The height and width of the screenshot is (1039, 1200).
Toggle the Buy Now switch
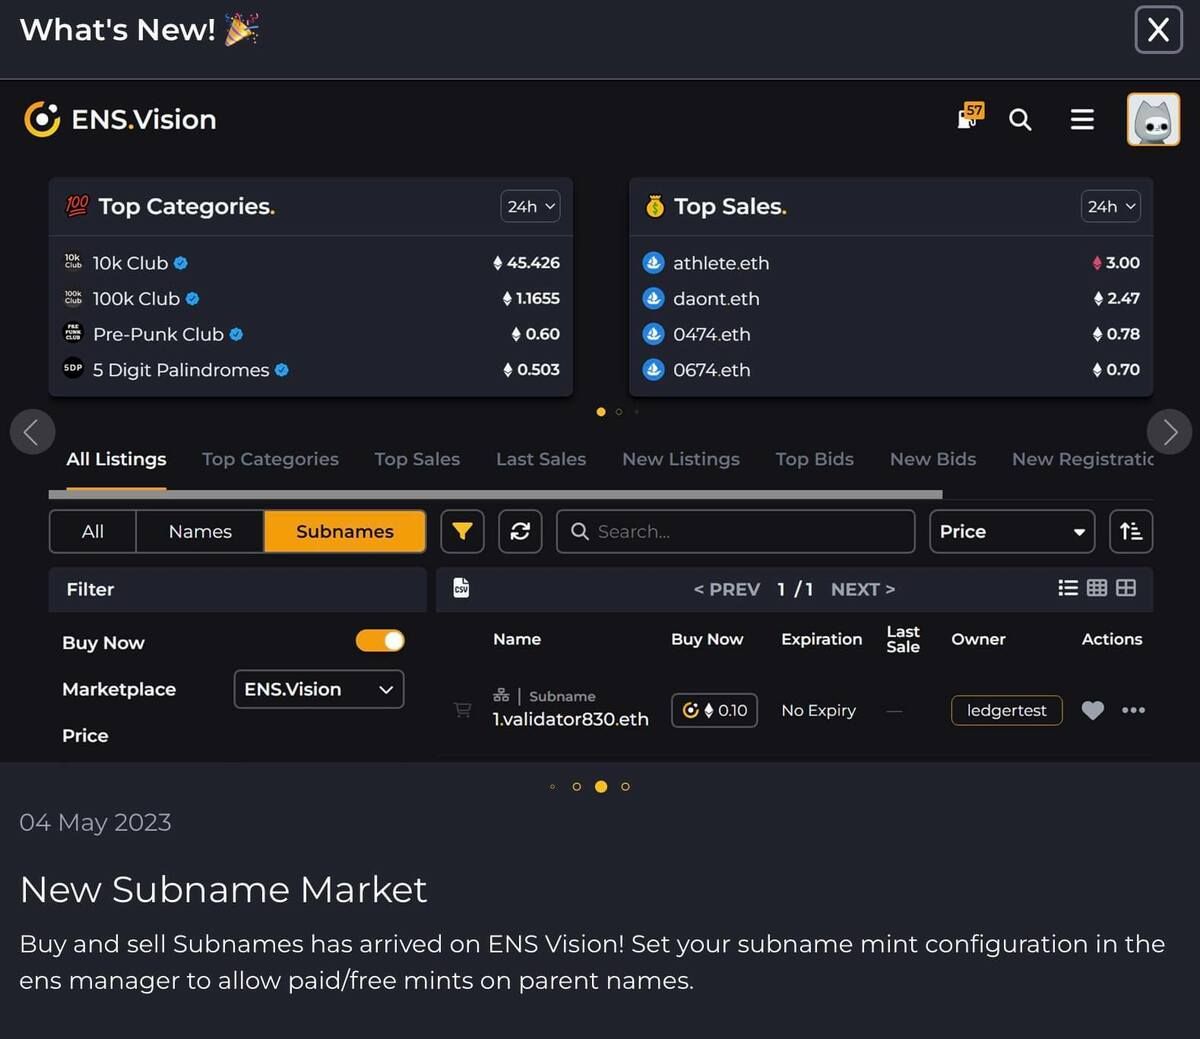[380, 641]
